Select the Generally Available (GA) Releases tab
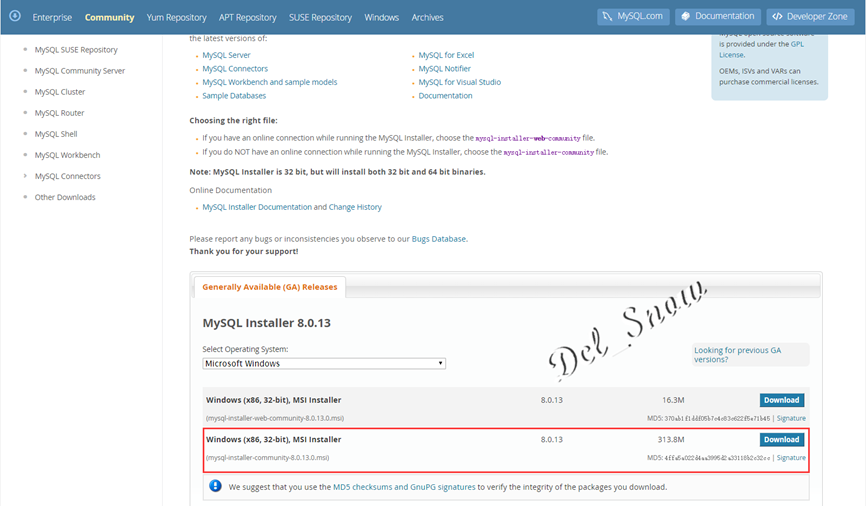Image resolution: width=866 pixels, height=506 pixels. 270,287
